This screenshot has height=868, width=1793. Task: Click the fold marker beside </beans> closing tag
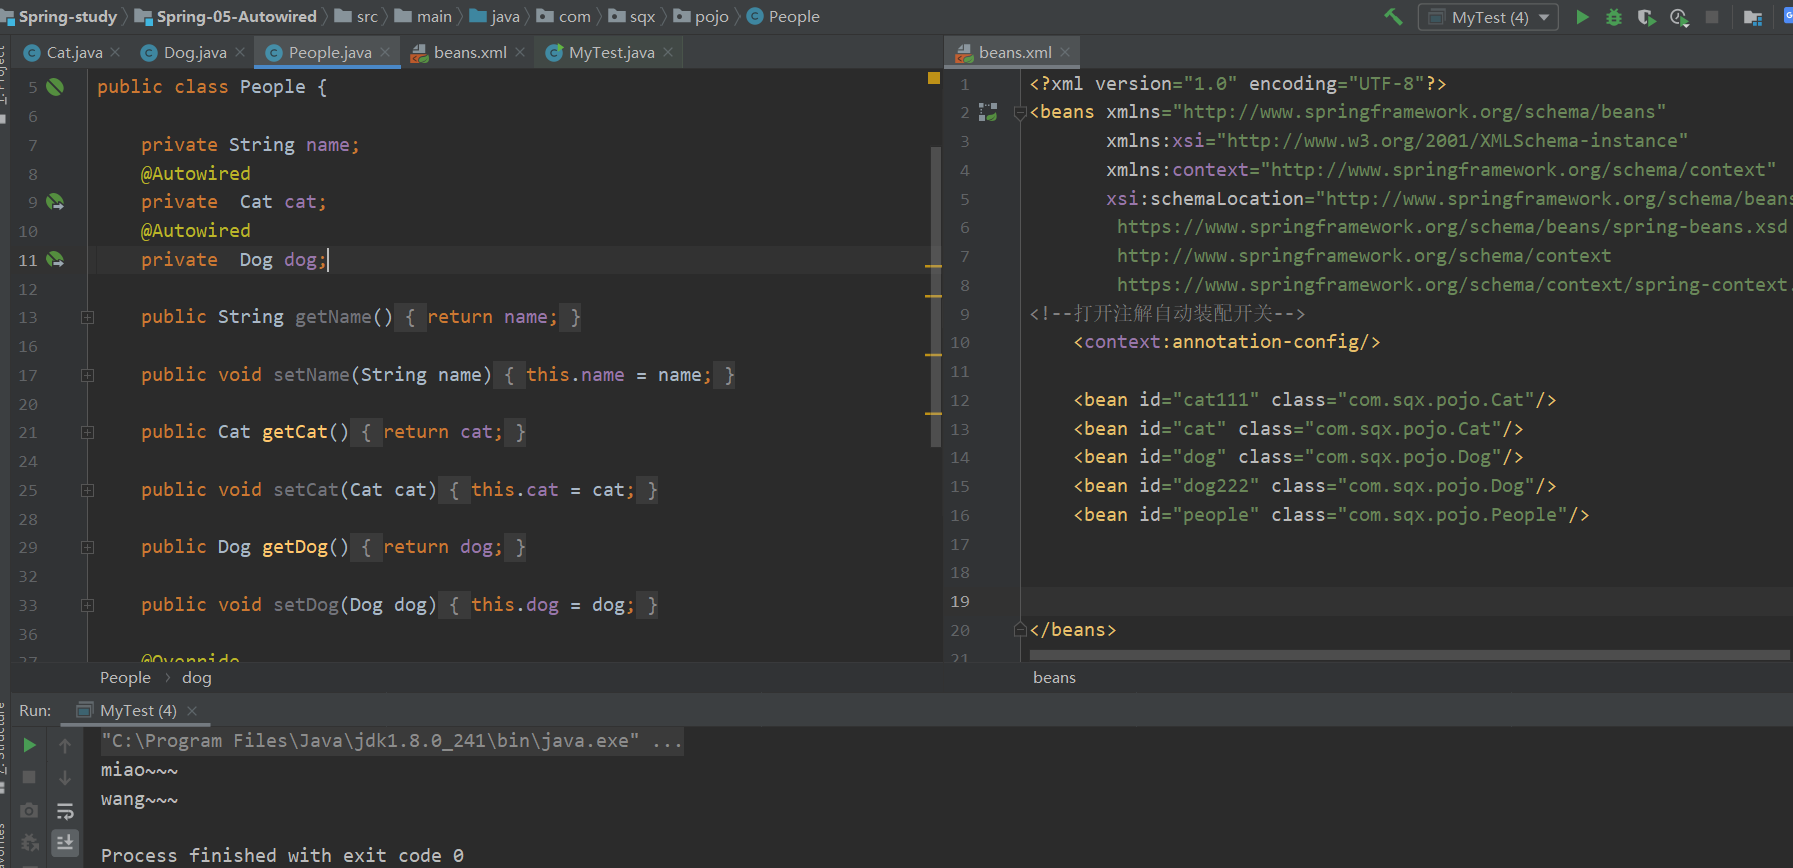point(1020,629)
